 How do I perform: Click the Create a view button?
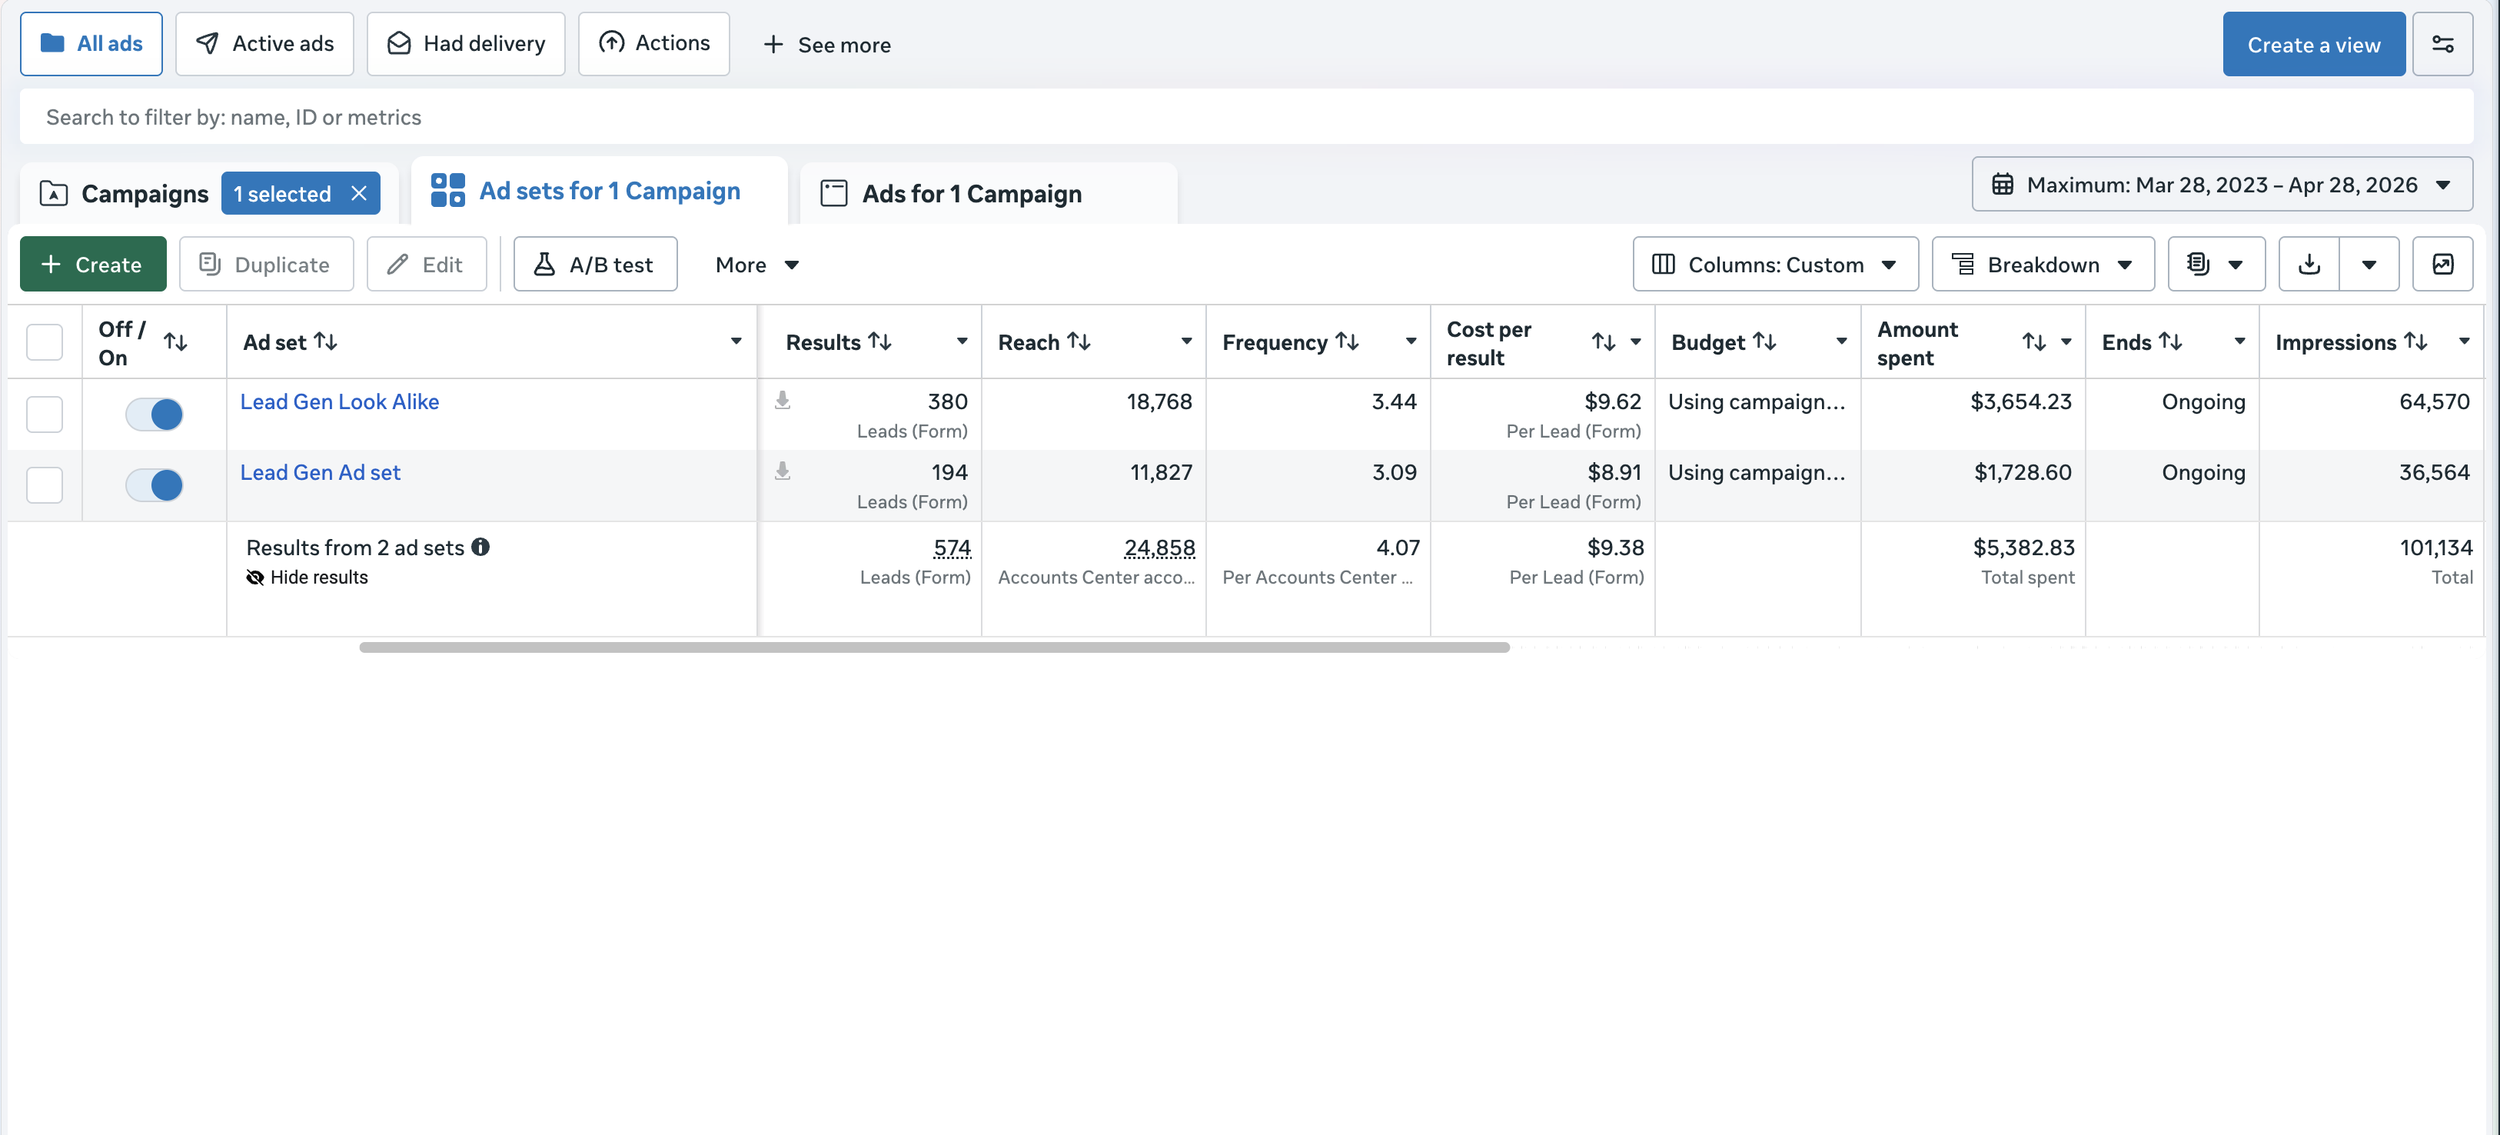coord(2313,44)
